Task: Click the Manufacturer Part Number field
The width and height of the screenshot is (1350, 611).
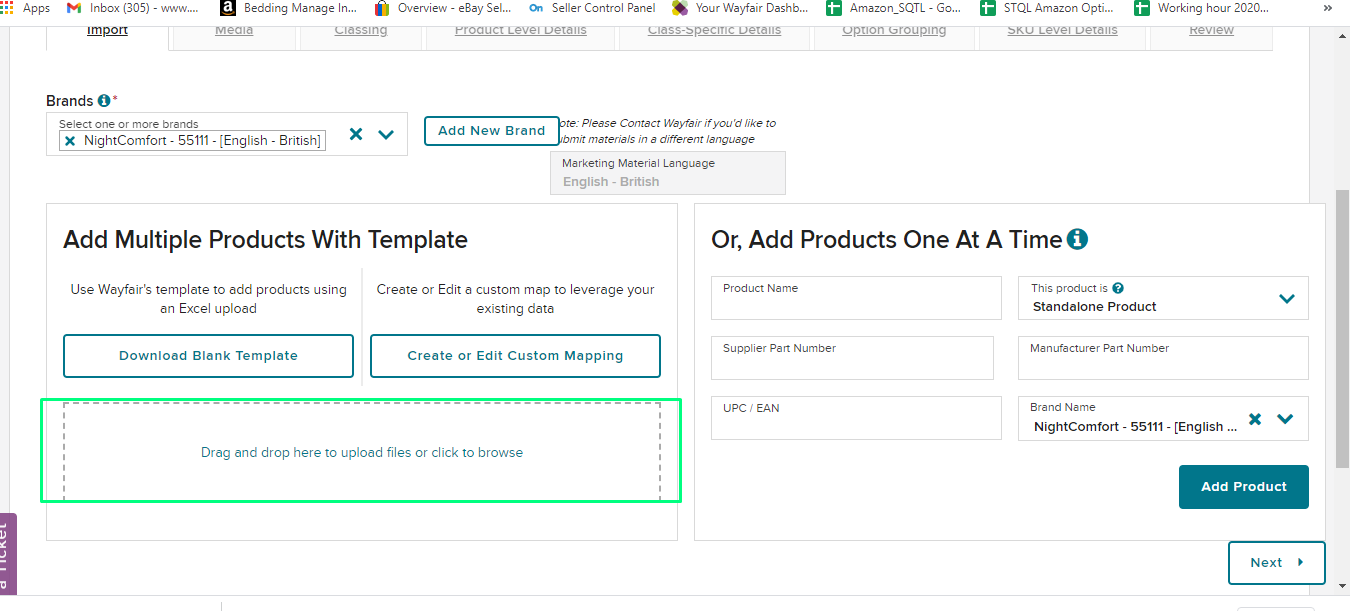Action: coord(1163,358)
